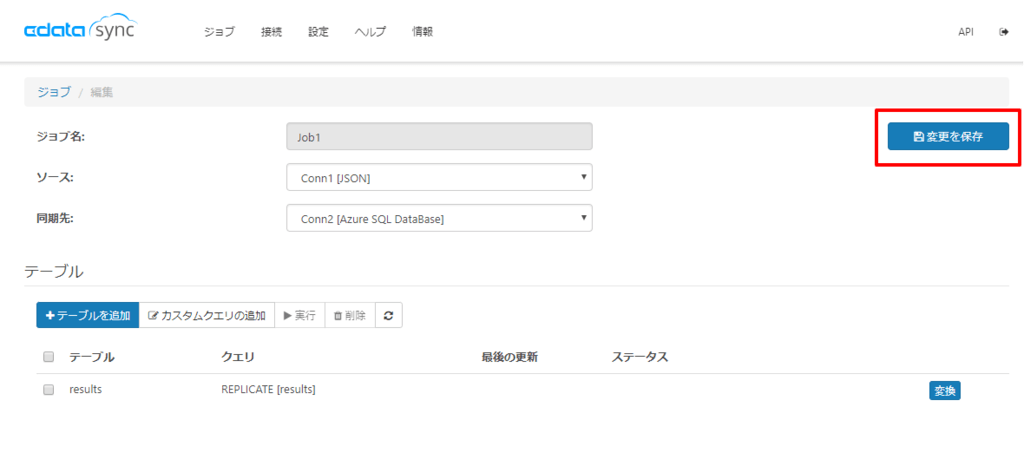Go back via the ジョブ breadcrumb link
1024x453 pixels.
click(x=54, y=92)
